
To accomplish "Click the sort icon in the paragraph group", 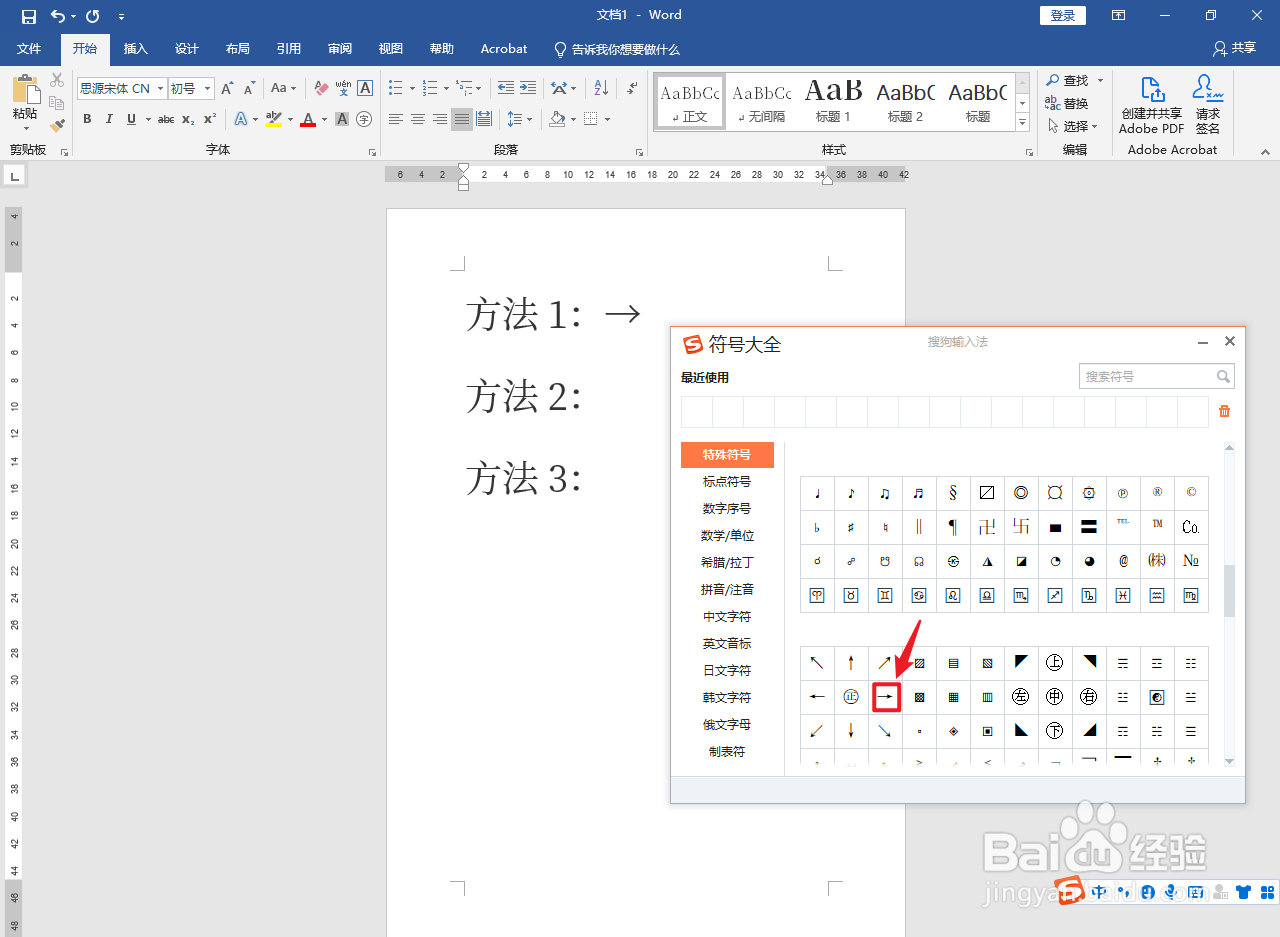I will click(601, 88).
